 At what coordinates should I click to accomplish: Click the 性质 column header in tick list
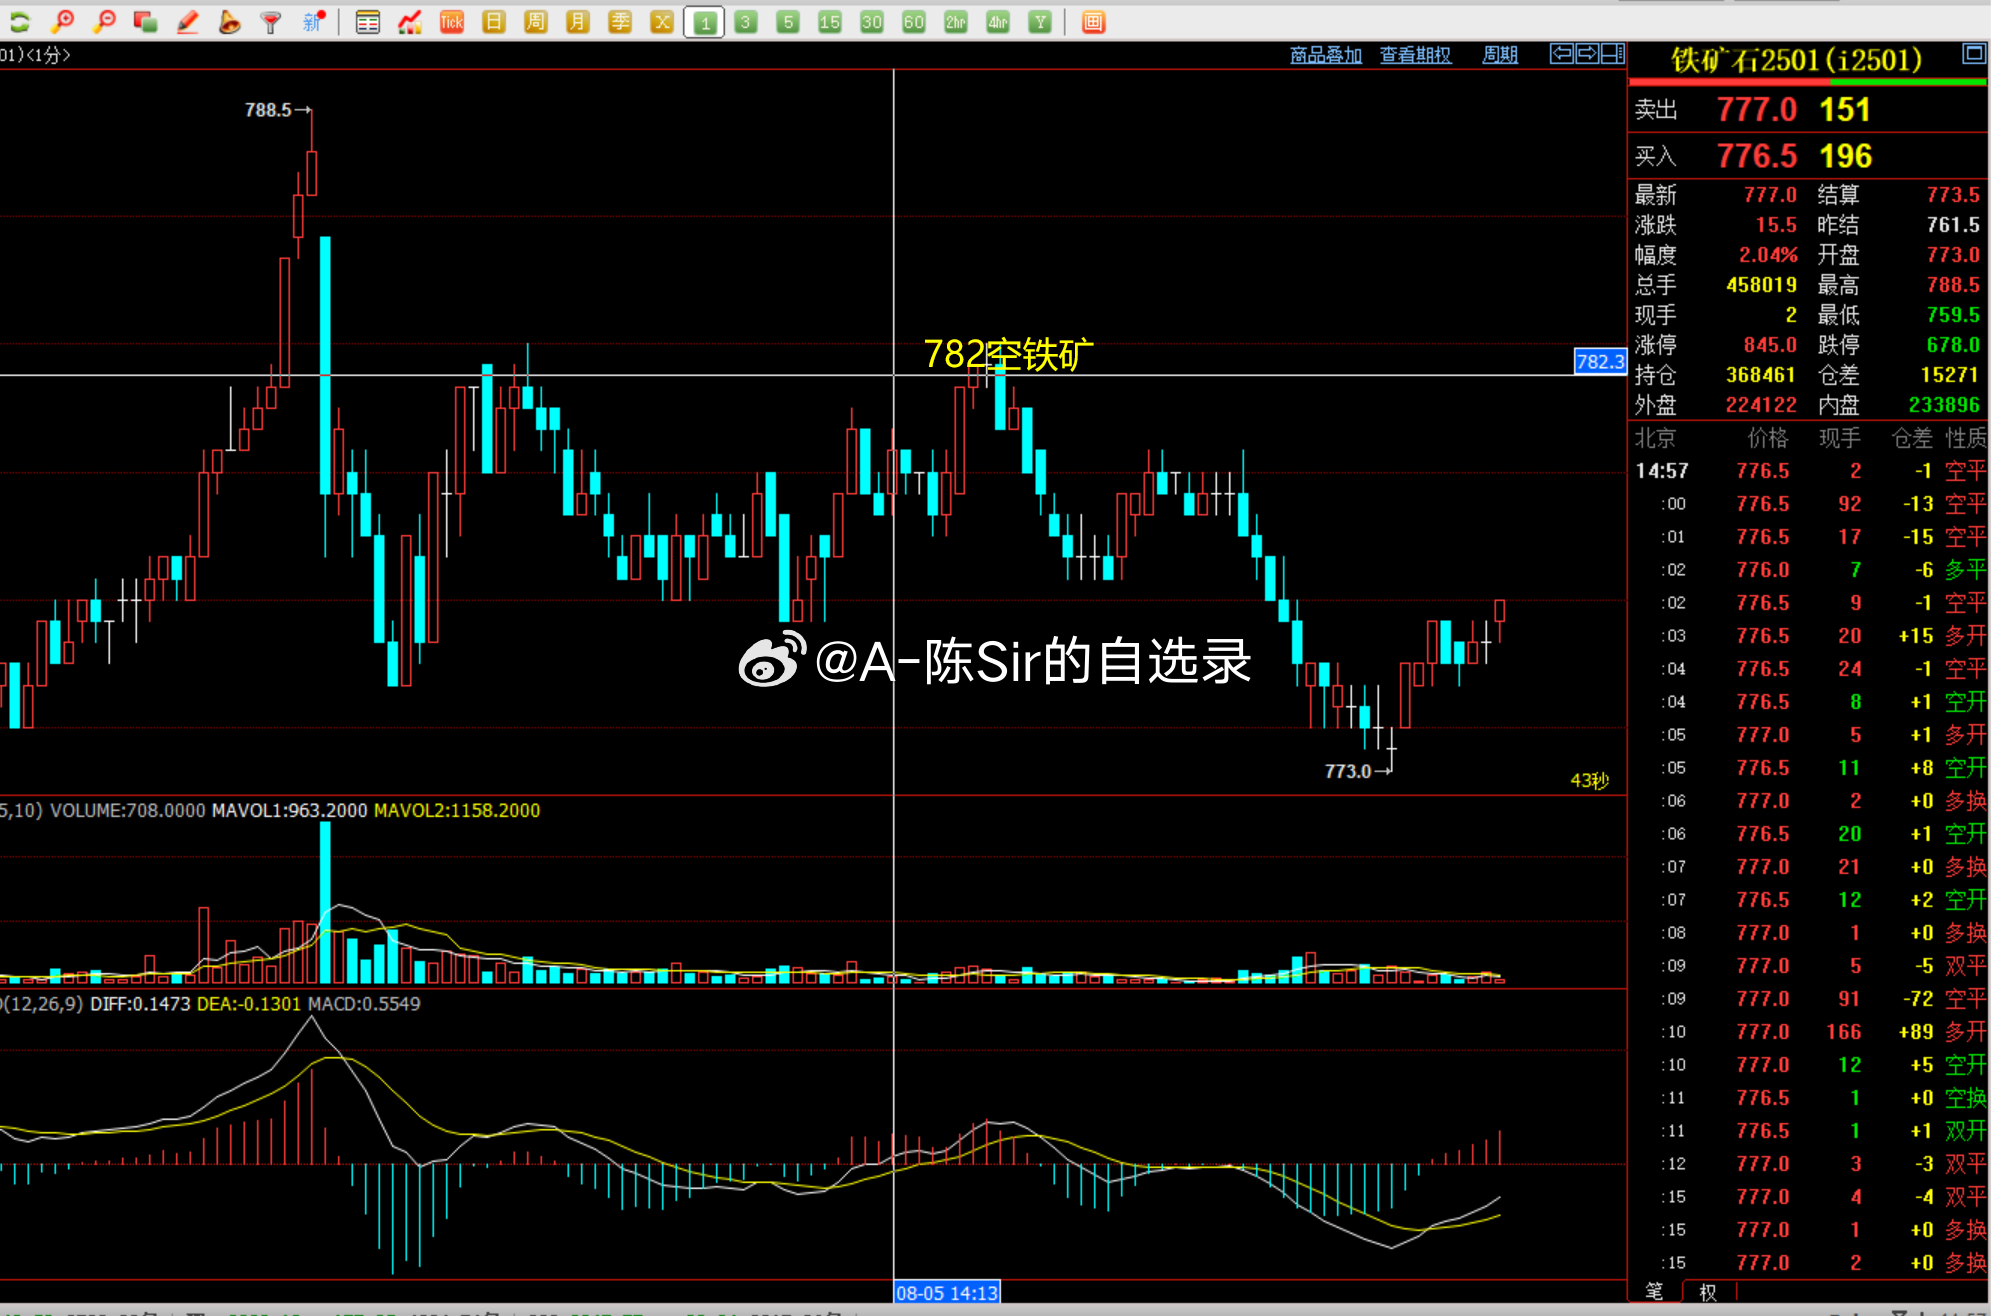(1966, 438)
